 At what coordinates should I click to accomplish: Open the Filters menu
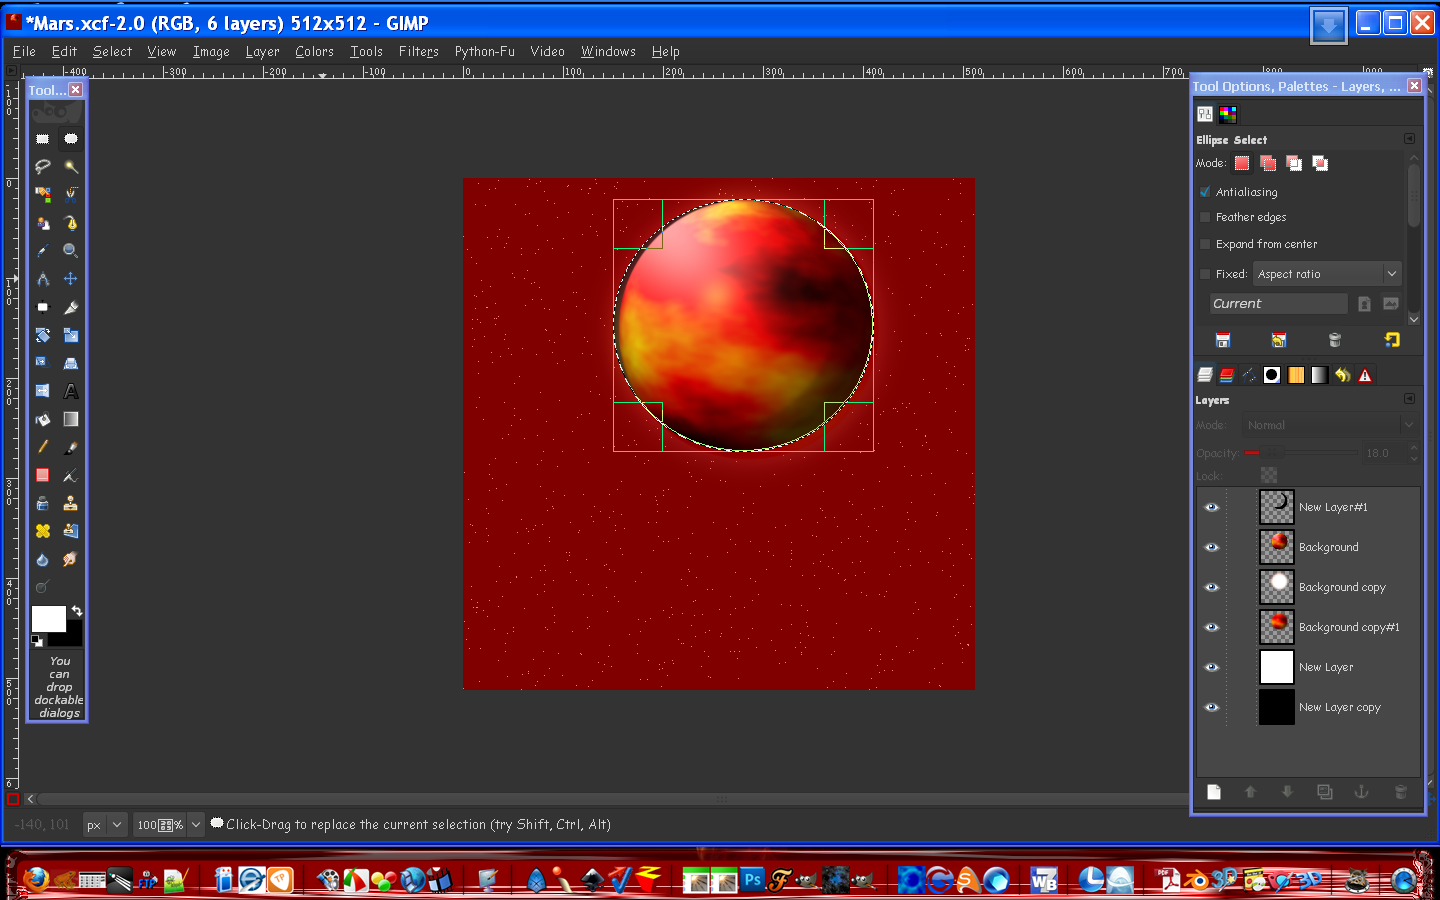pyautogui.click(x=419, y=51)
